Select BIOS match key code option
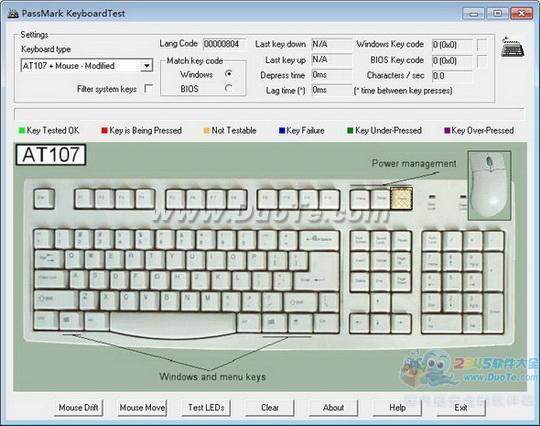Screen dimensions: 540x426 228,89
